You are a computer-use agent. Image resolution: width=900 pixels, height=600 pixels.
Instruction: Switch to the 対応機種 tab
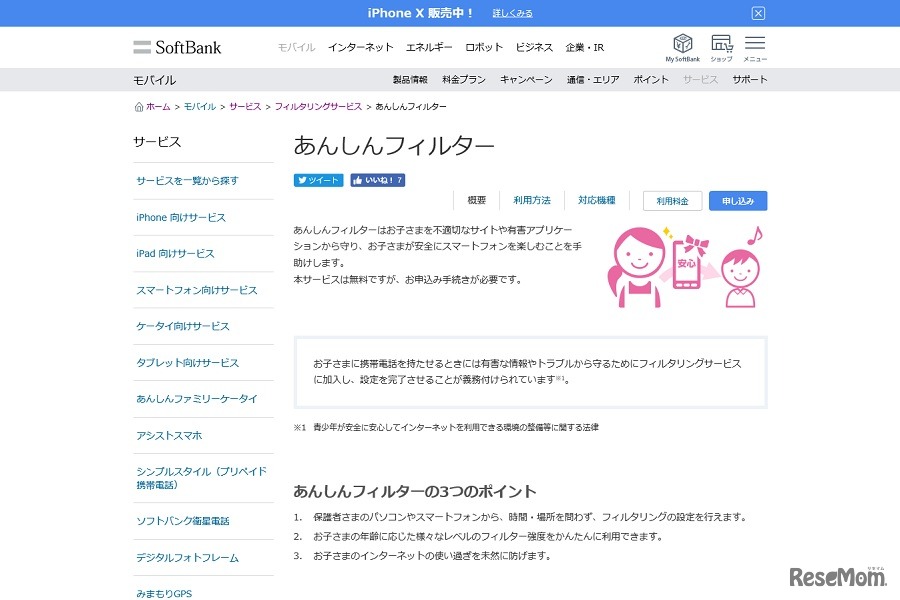[596, 201]
